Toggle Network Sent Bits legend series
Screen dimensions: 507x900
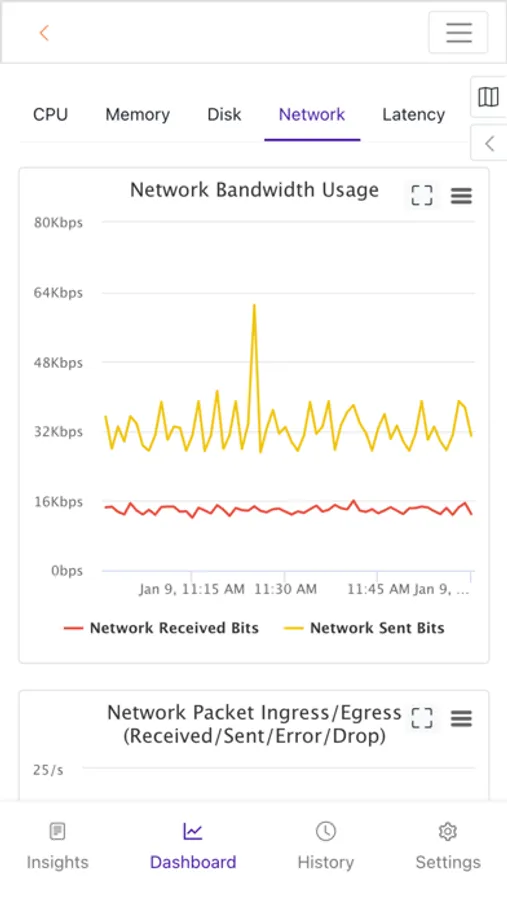pyautogui.click(x=364, y=628)
